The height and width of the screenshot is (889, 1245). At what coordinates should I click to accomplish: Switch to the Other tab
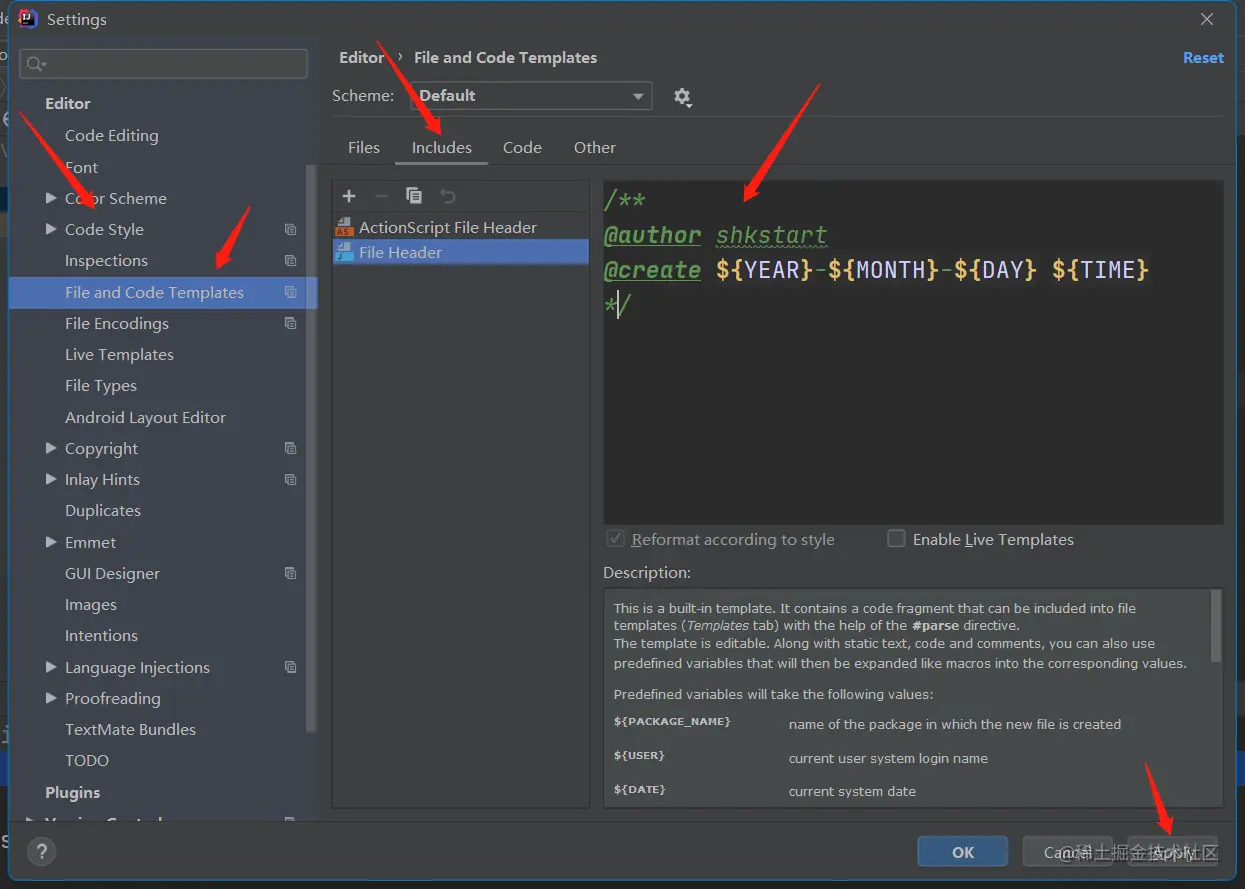[595, 147]
